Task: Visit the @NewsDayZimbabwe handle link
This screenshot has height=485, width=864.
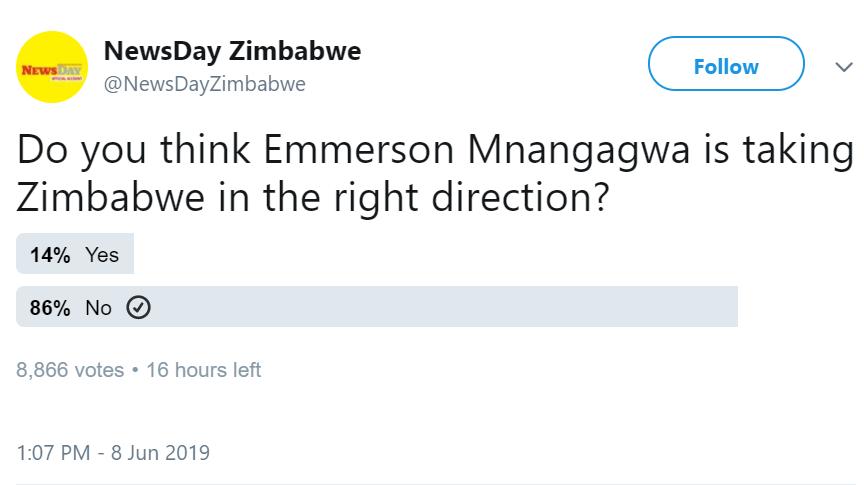Action: [204, 84]
